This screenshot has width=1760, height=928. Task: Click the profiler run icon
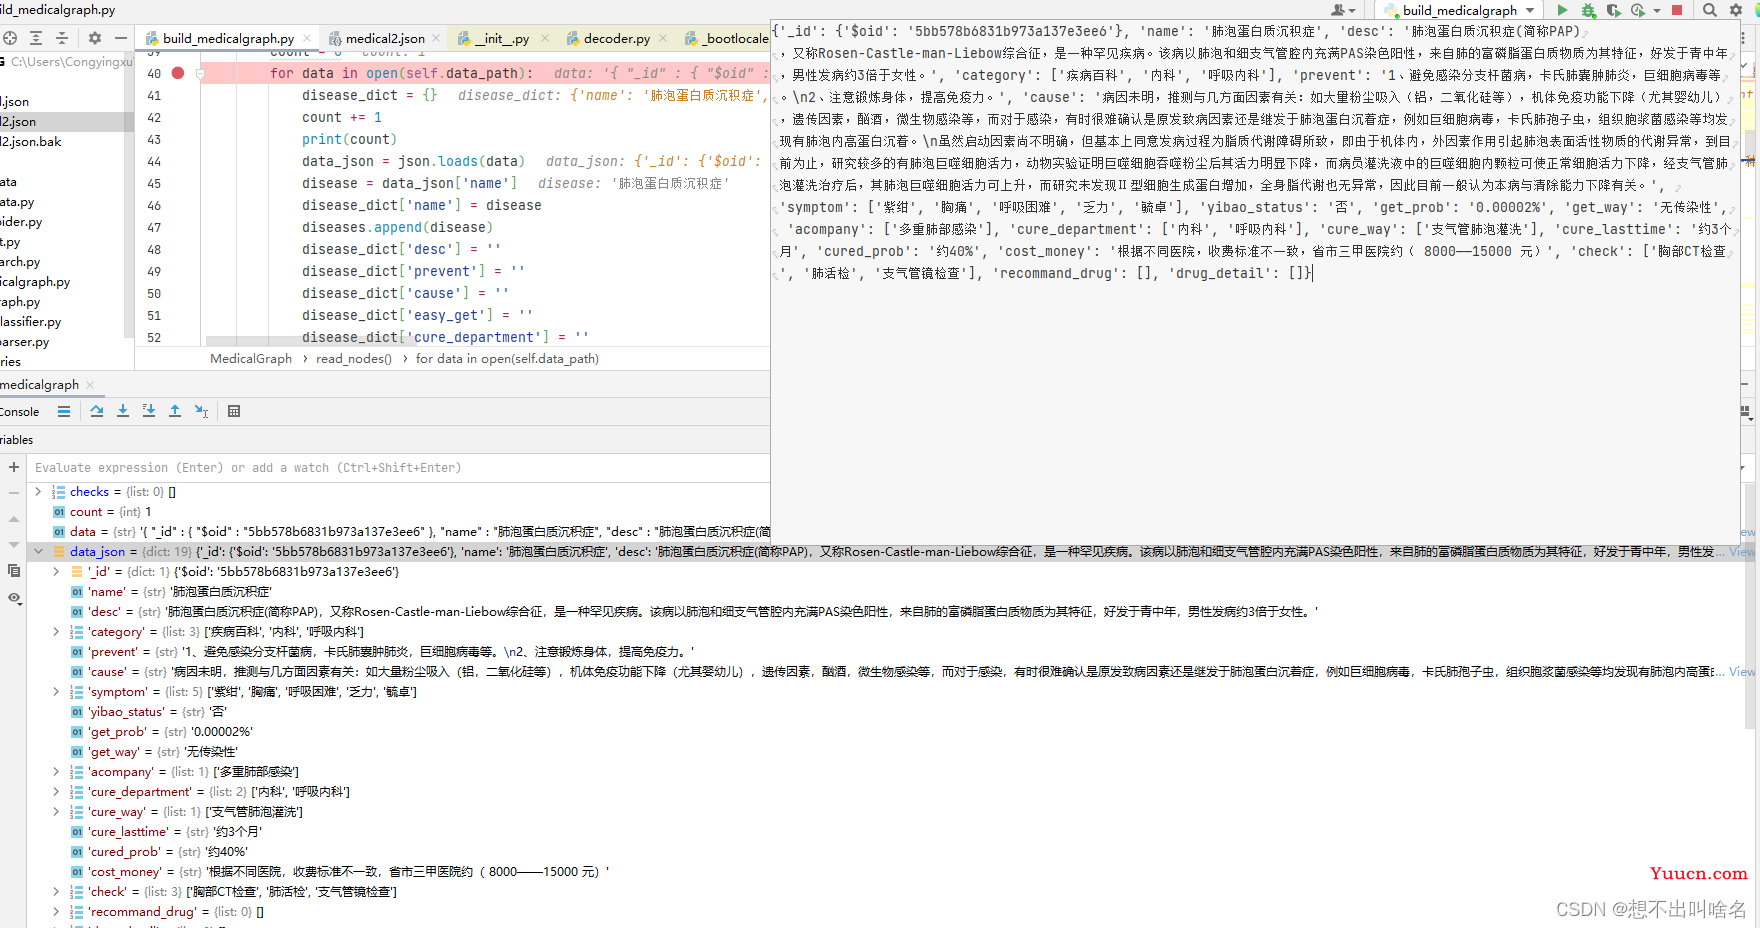pyautogui.click(x=1637, y=10)
